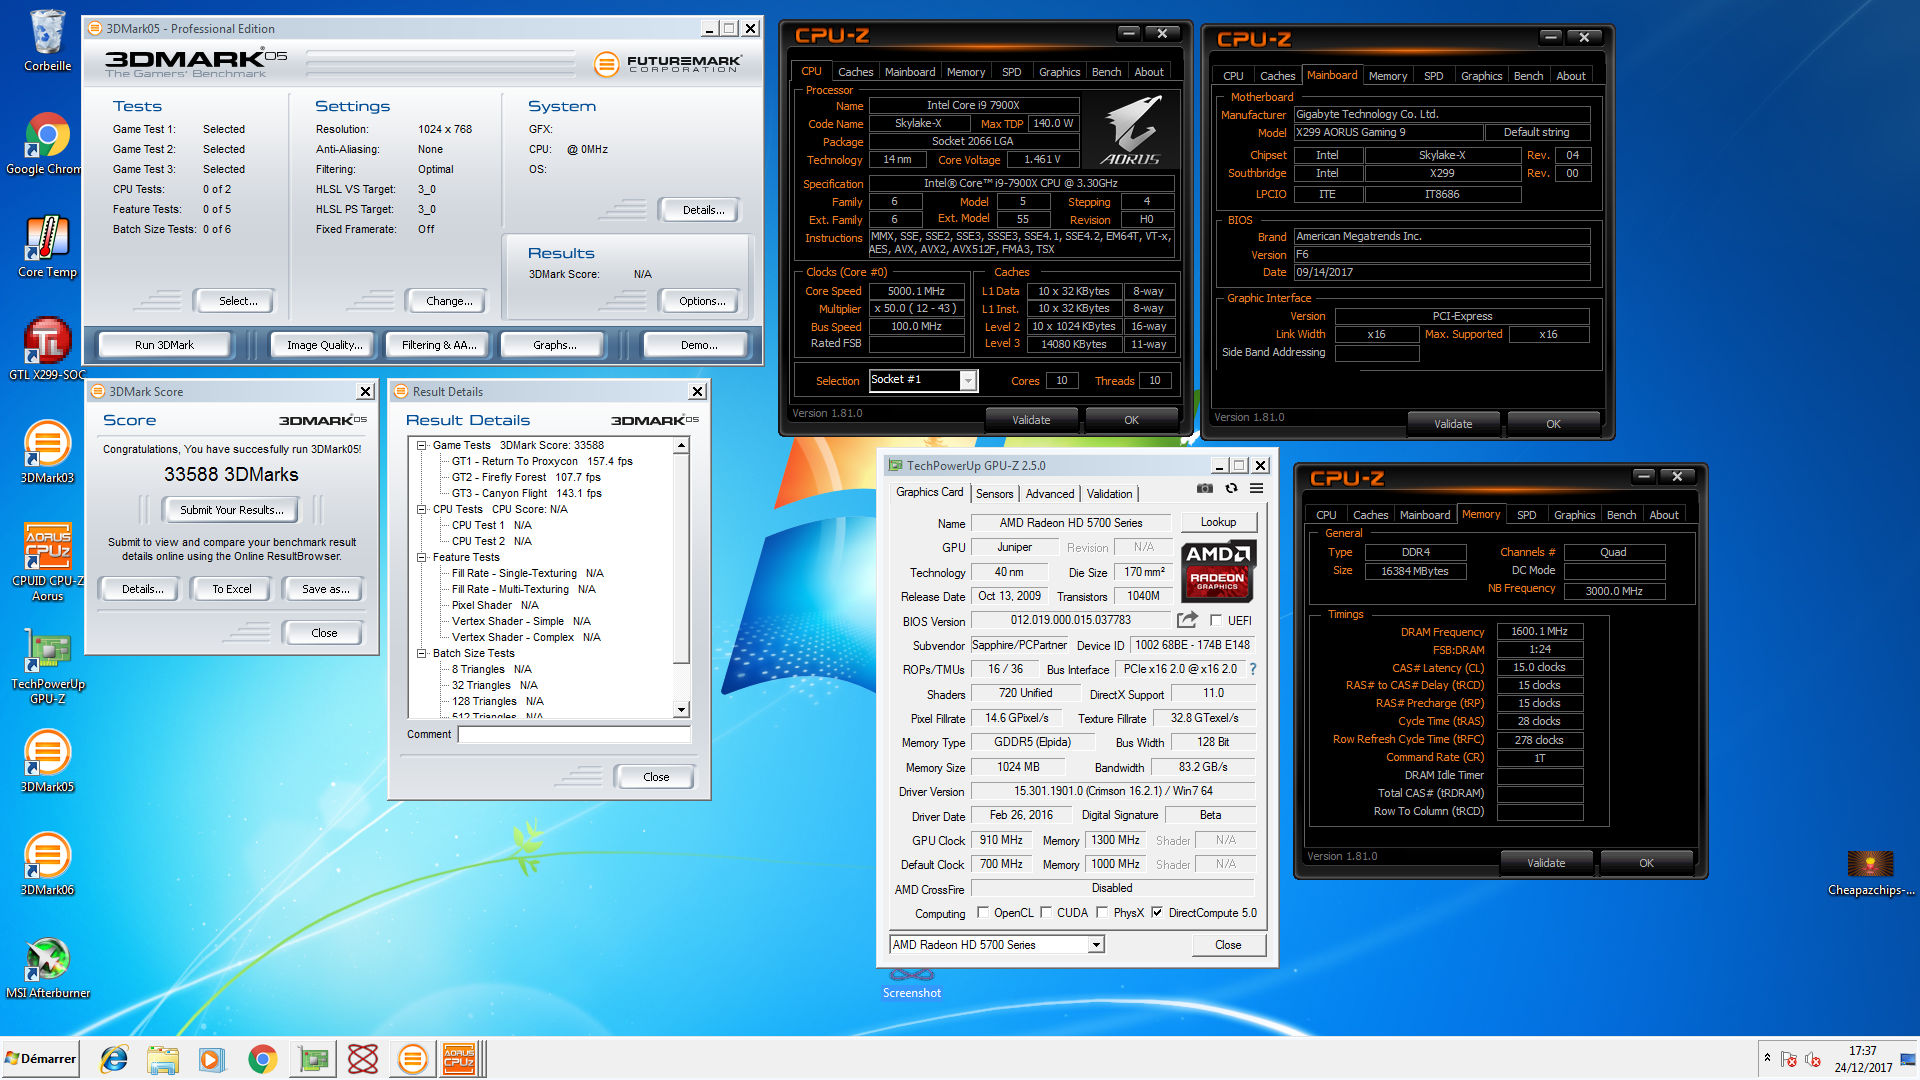The image size is (1920, 1080).
Task: Click the Run 3DMark button
Action: 164,345
